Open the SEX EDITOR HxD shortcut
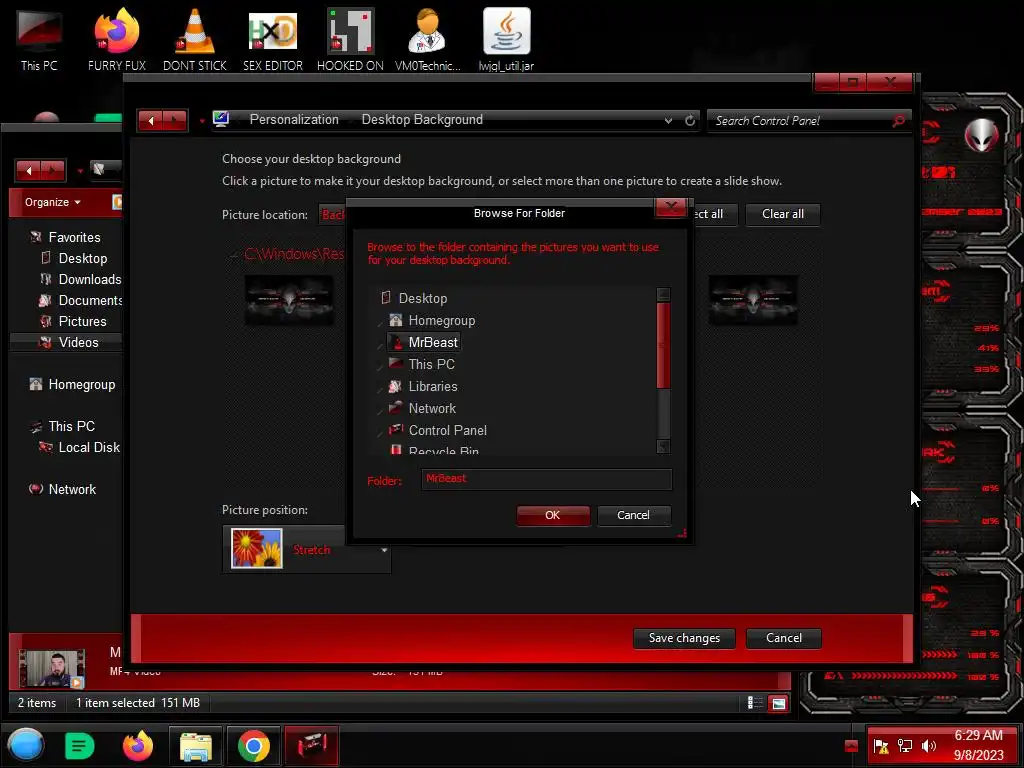This screenshot has height=768, width=1024. click(x=273, y=39)
